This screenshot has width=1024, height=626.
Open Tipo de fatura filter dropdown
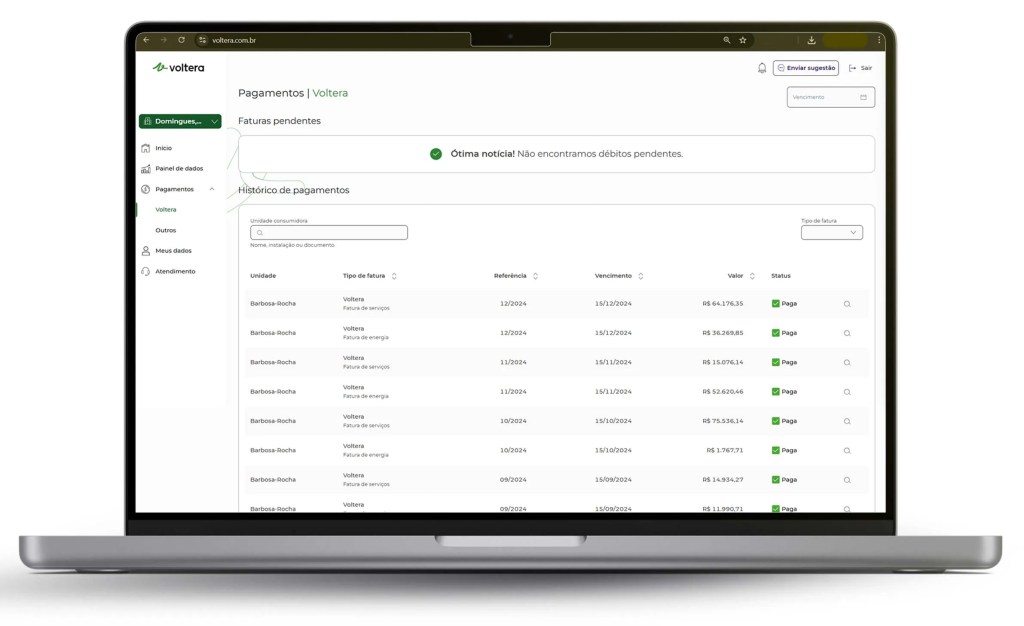point(832,232)
